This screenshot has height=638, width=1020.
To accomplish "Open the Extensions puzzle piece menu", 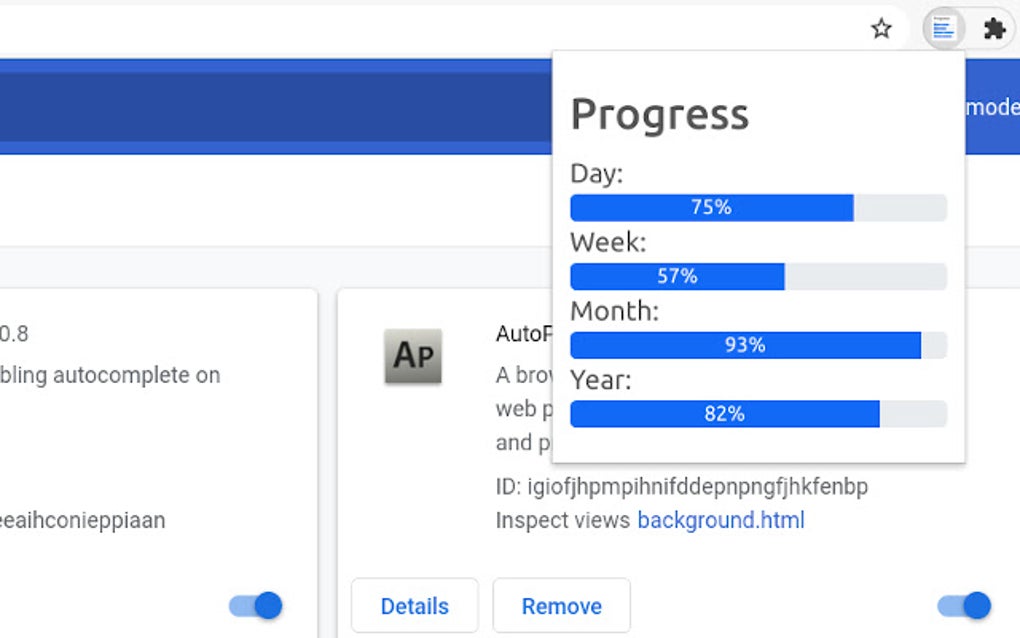I will (x=994, y=29).
